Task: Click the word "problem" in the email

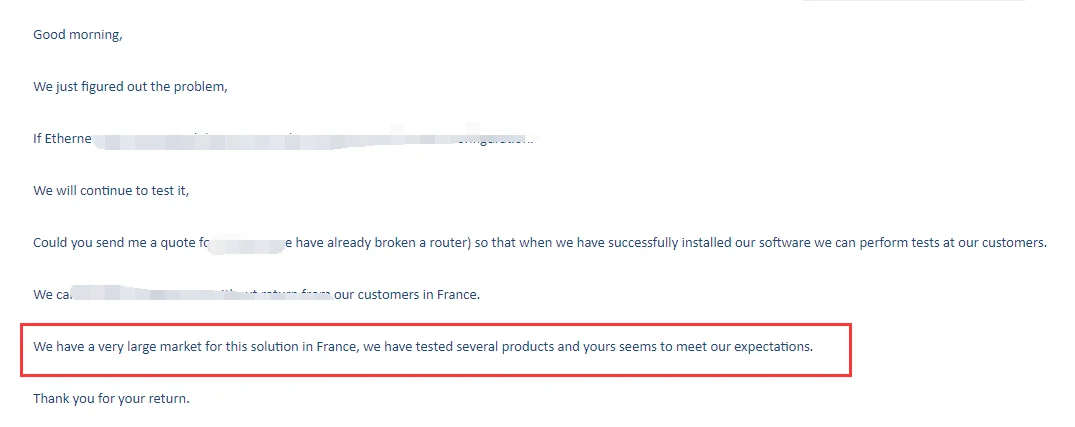Action: 202,86
